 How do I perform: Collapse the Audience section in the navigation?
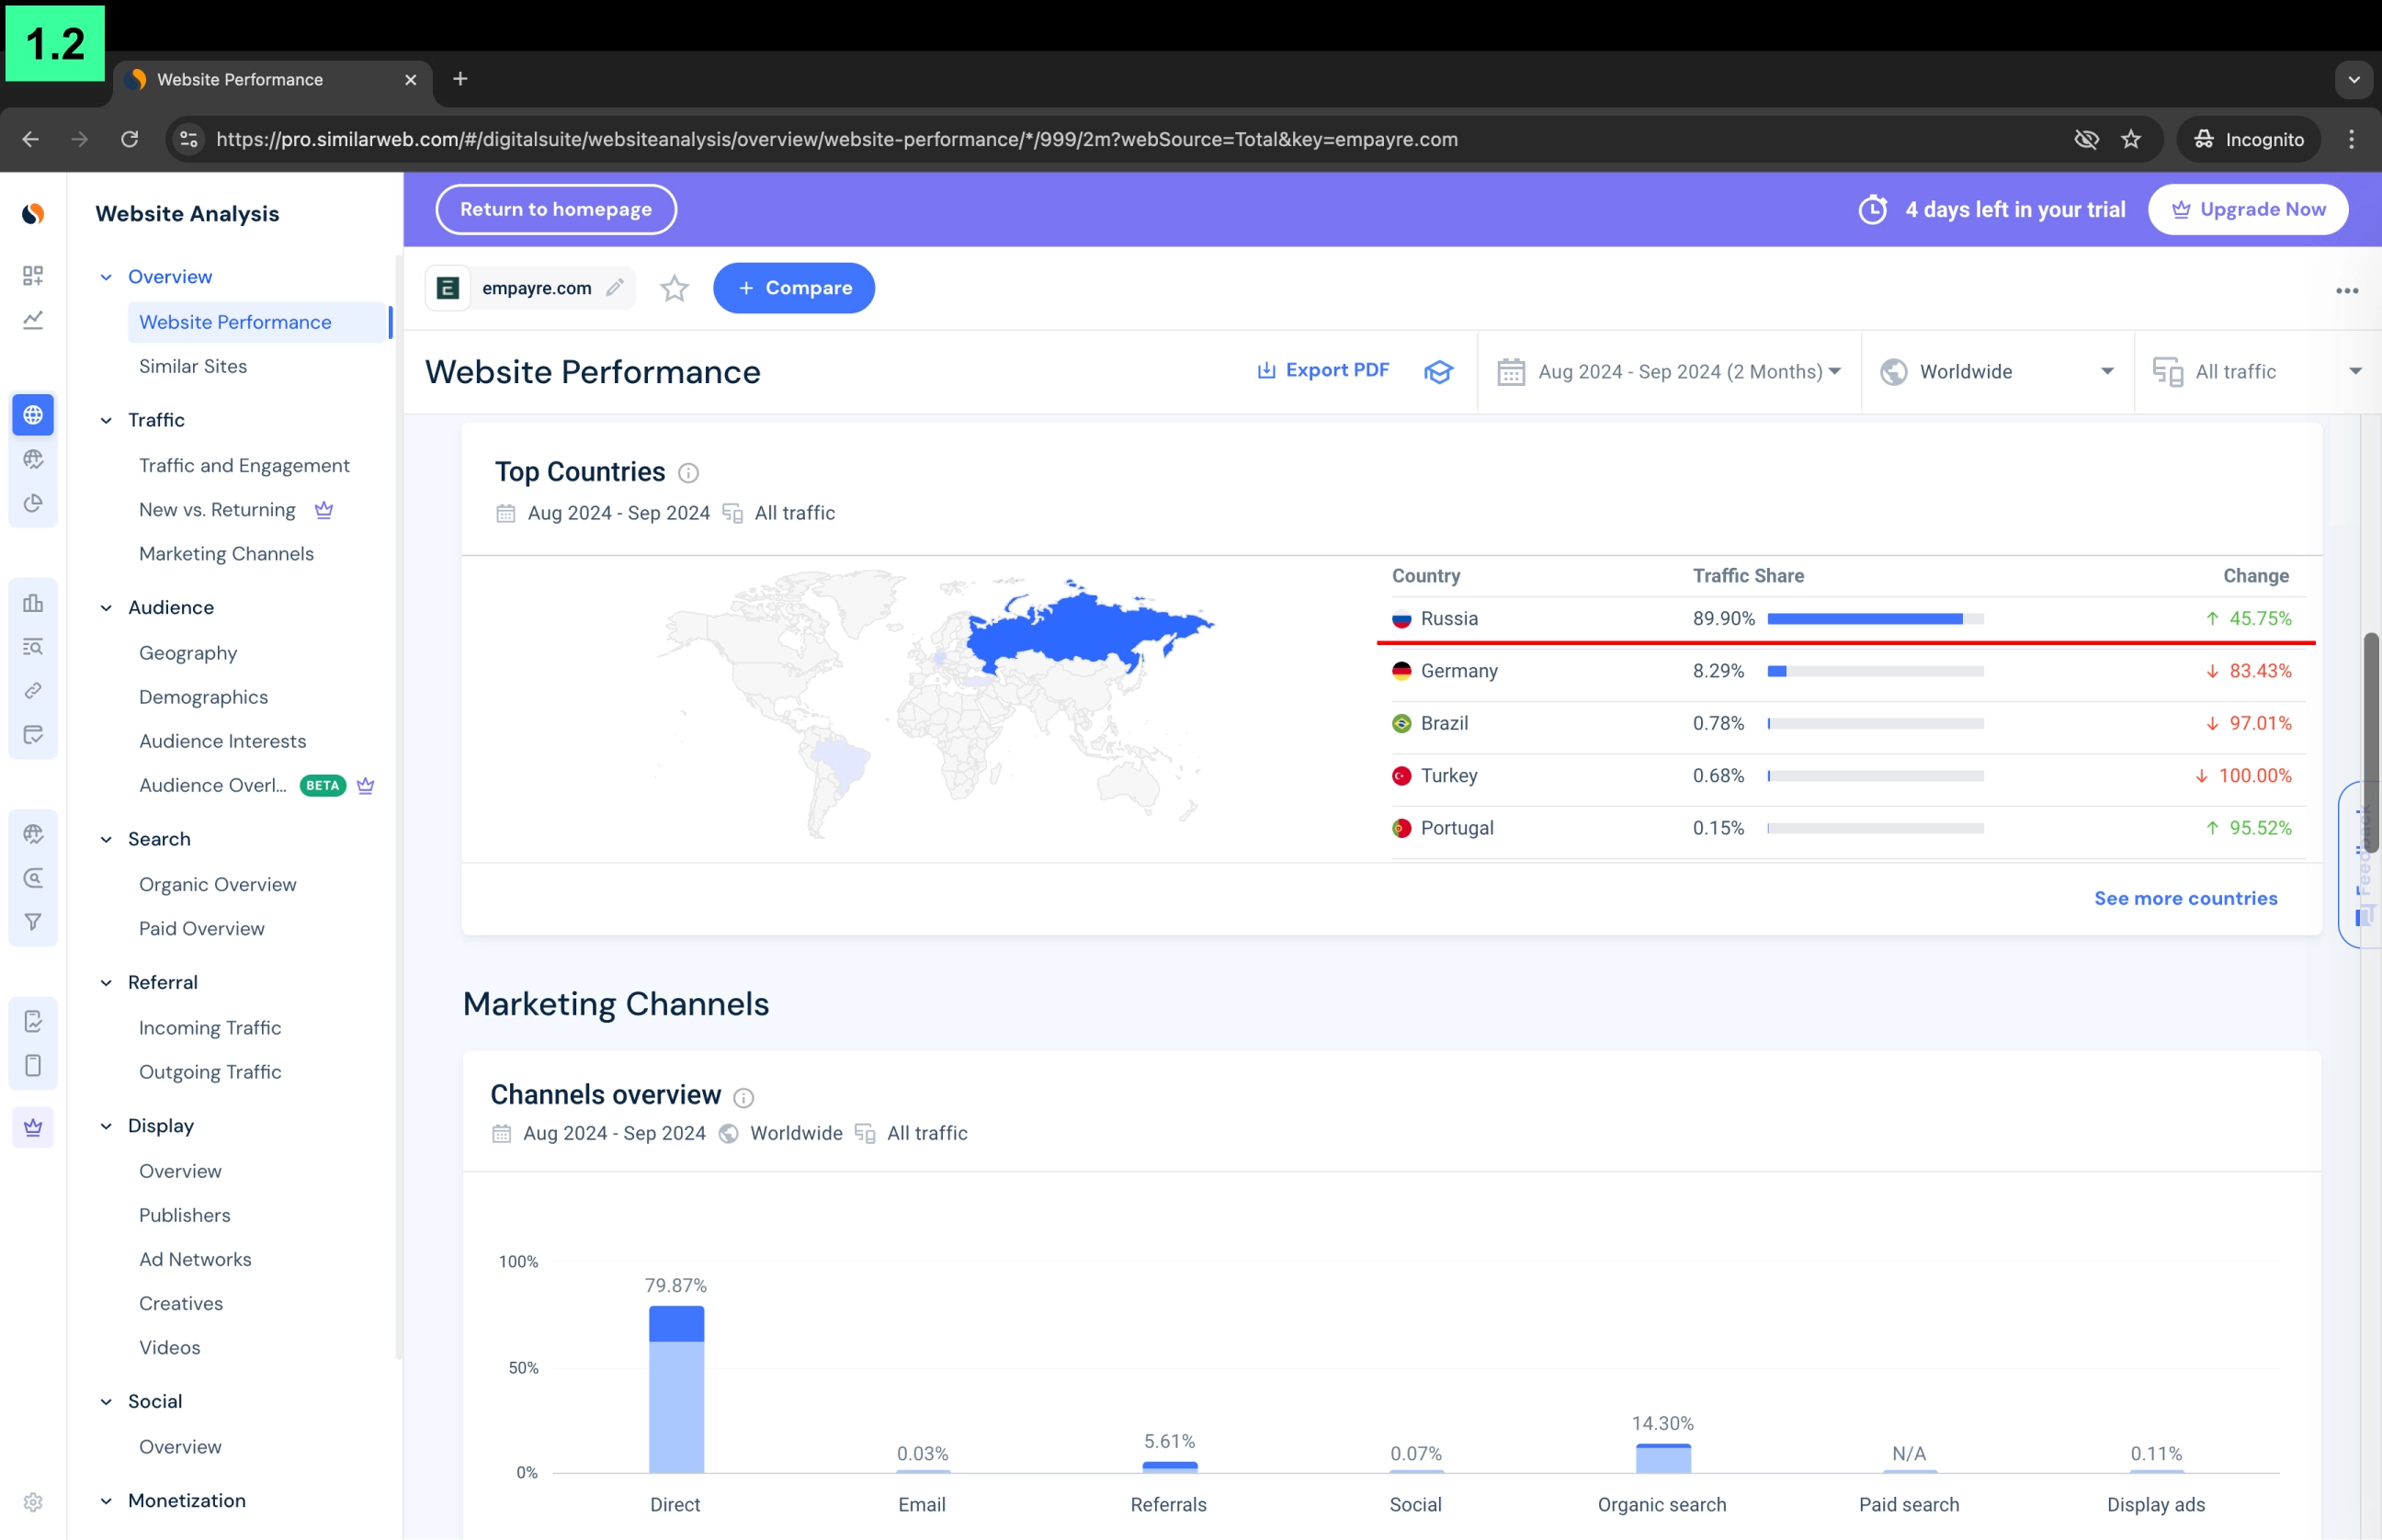click(107, 607)
